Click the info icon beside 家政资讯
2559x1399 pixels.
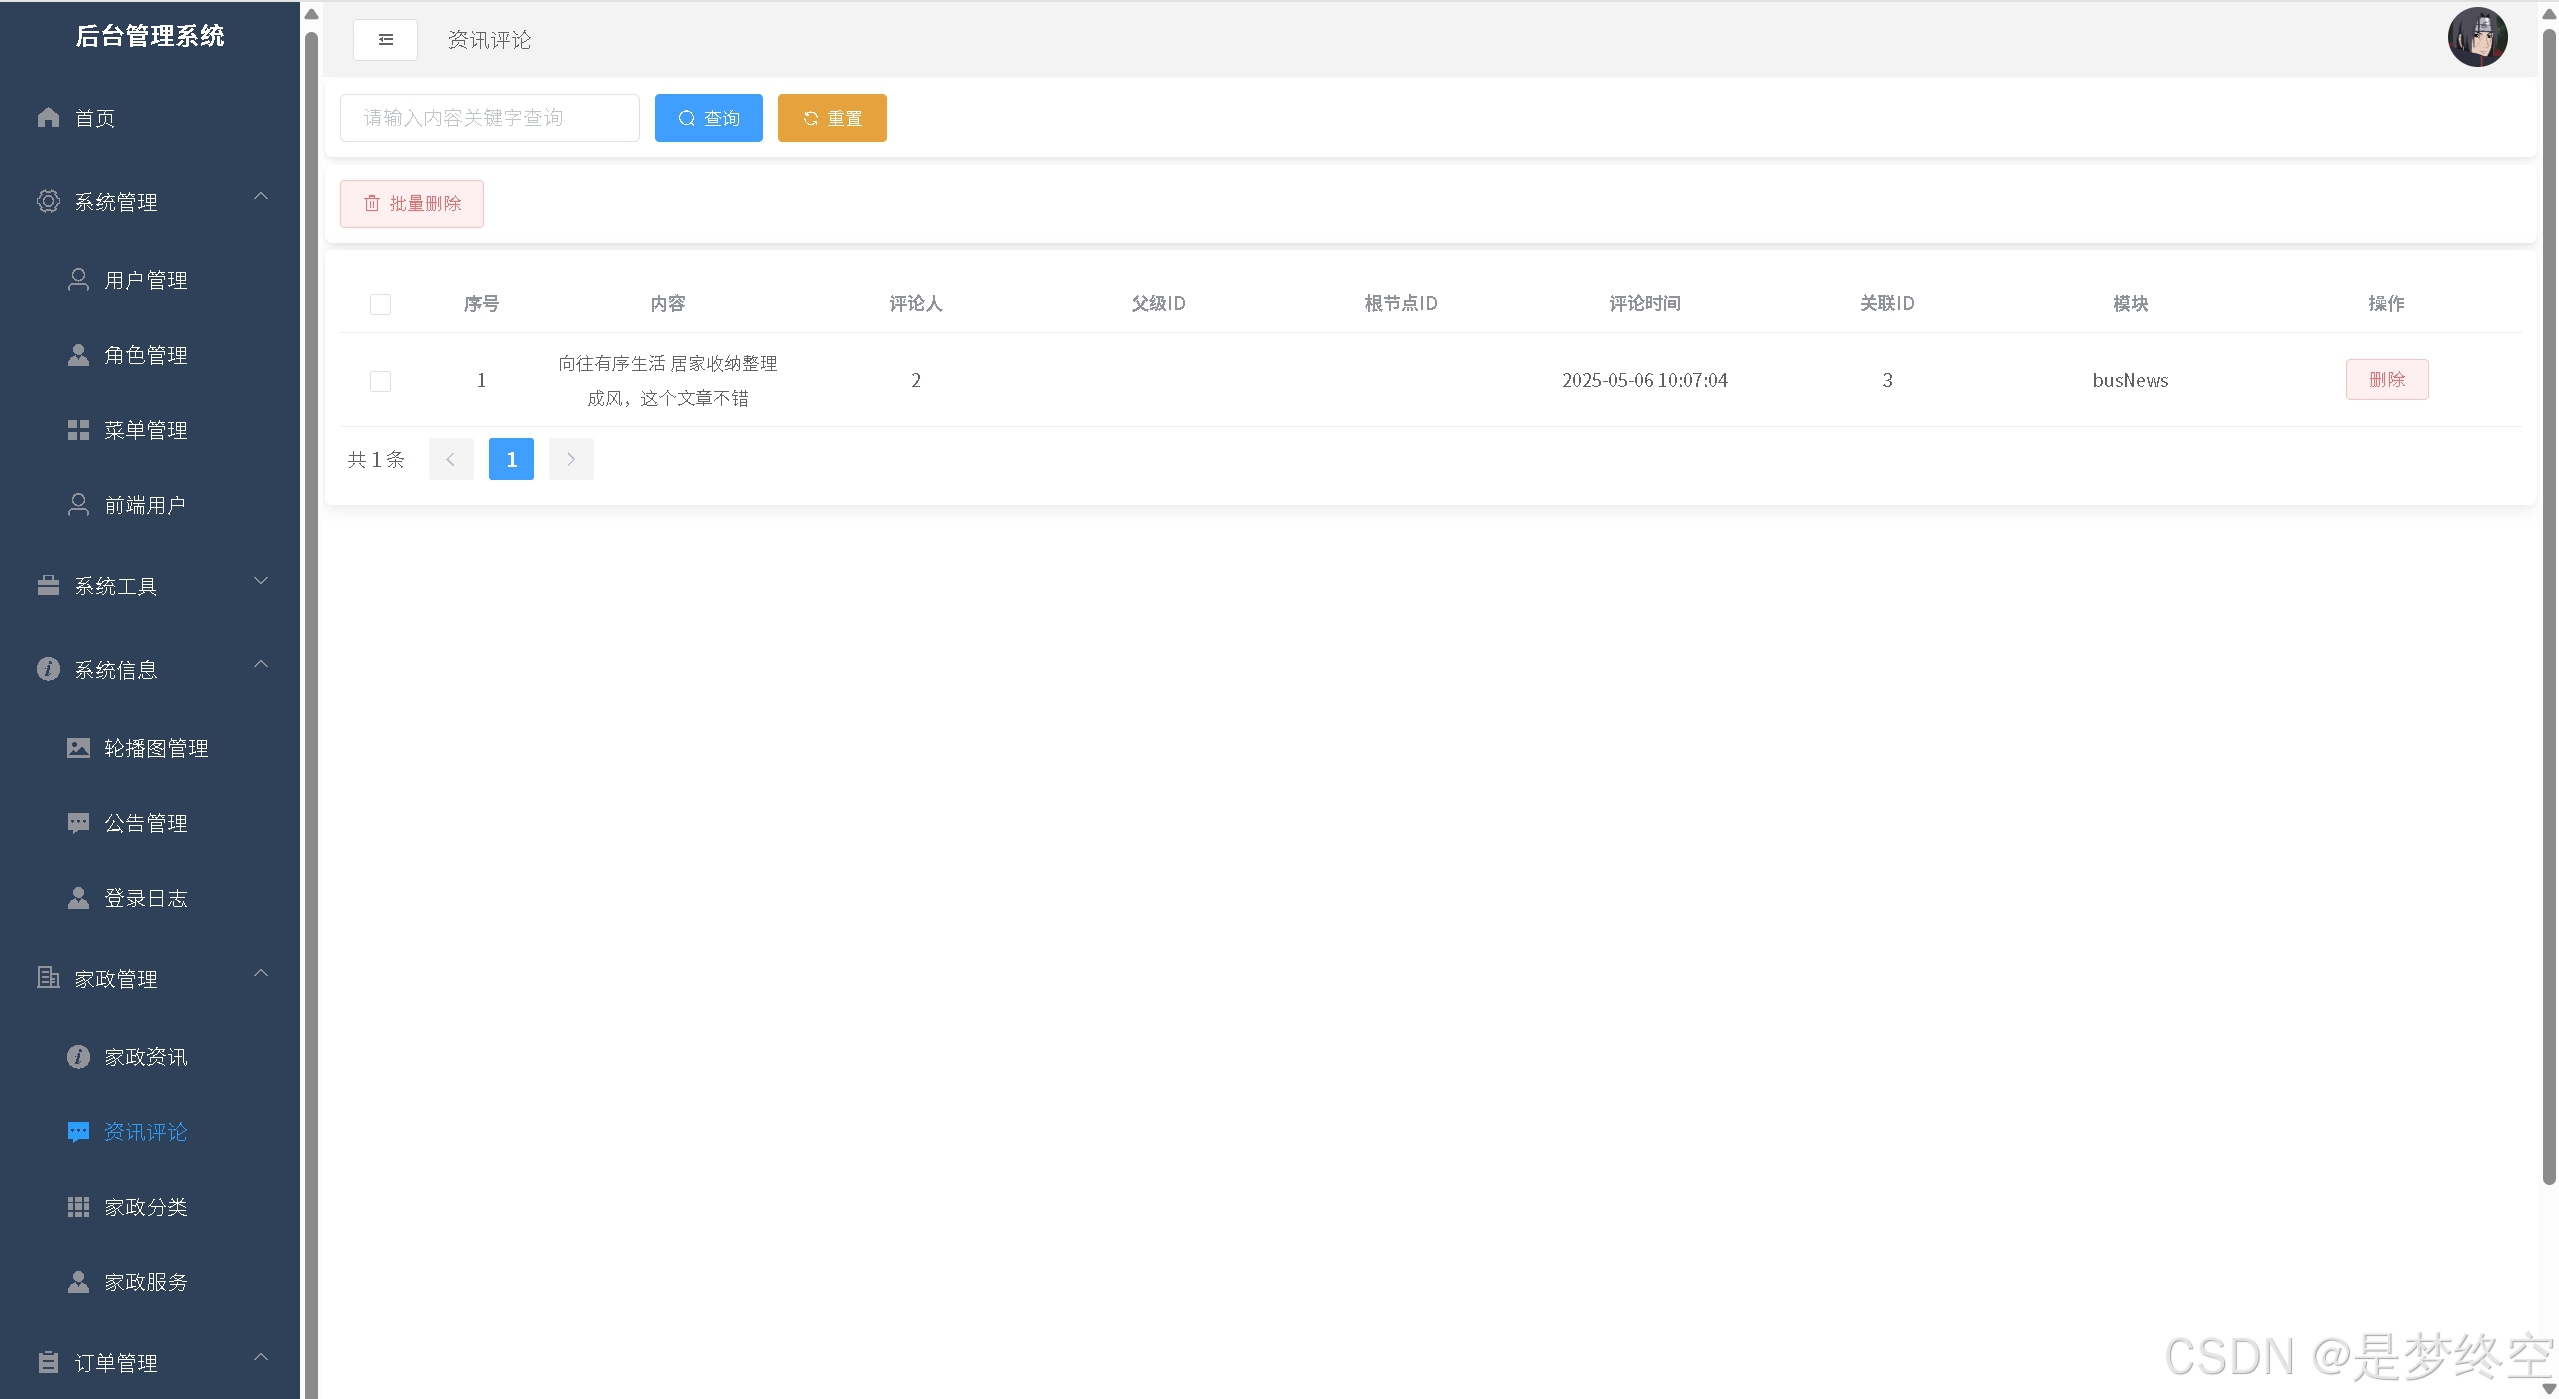pos(78,1057)
